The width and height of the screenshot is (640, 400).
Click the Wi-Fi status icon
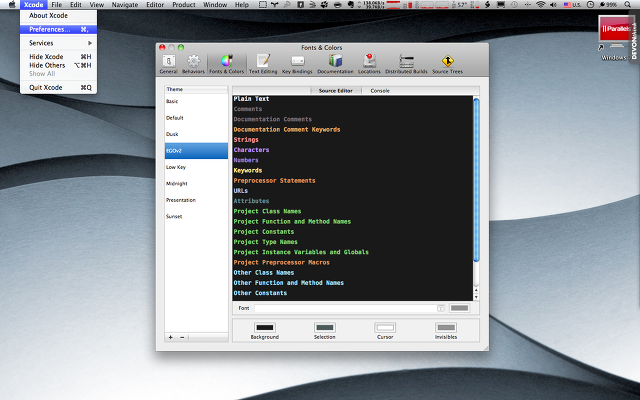click(540, 5)
